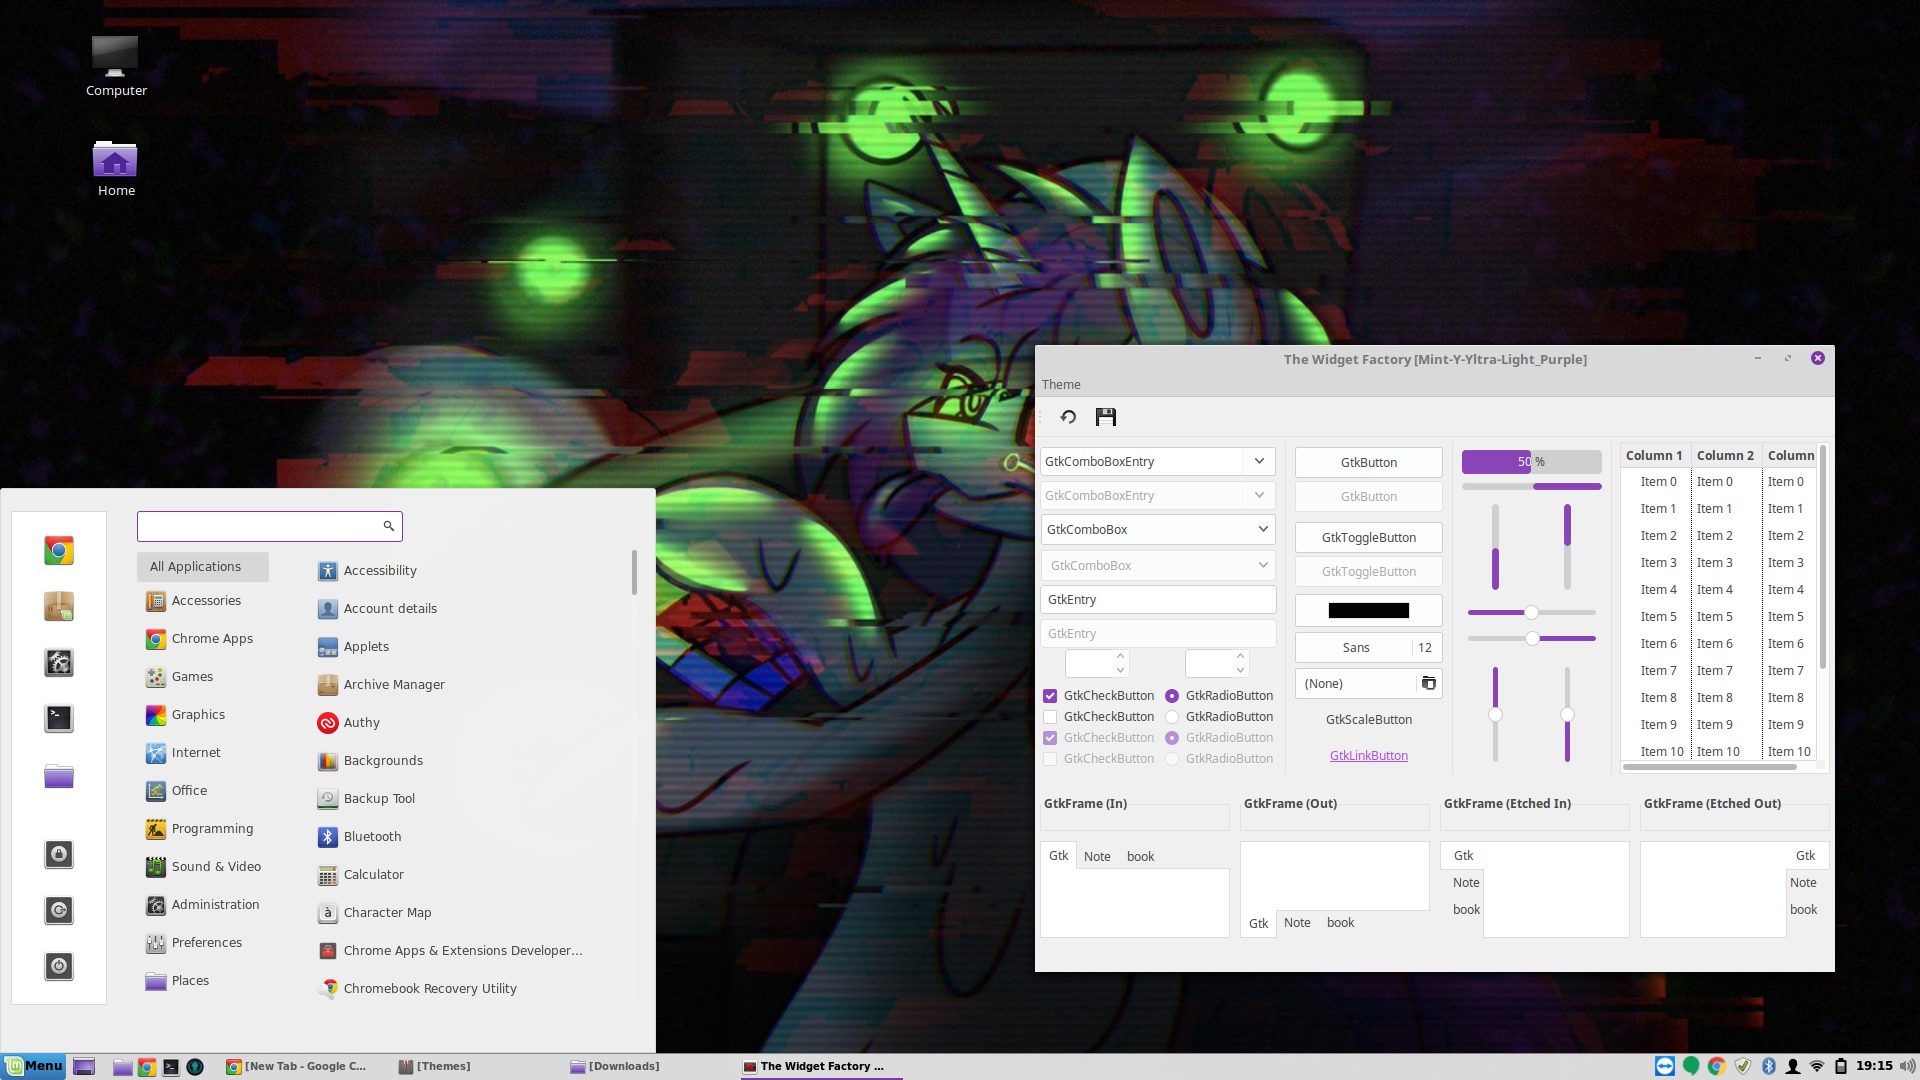Select All Applications category in menu
This screenshot has width=1920, height=1080.
(203, 566)
